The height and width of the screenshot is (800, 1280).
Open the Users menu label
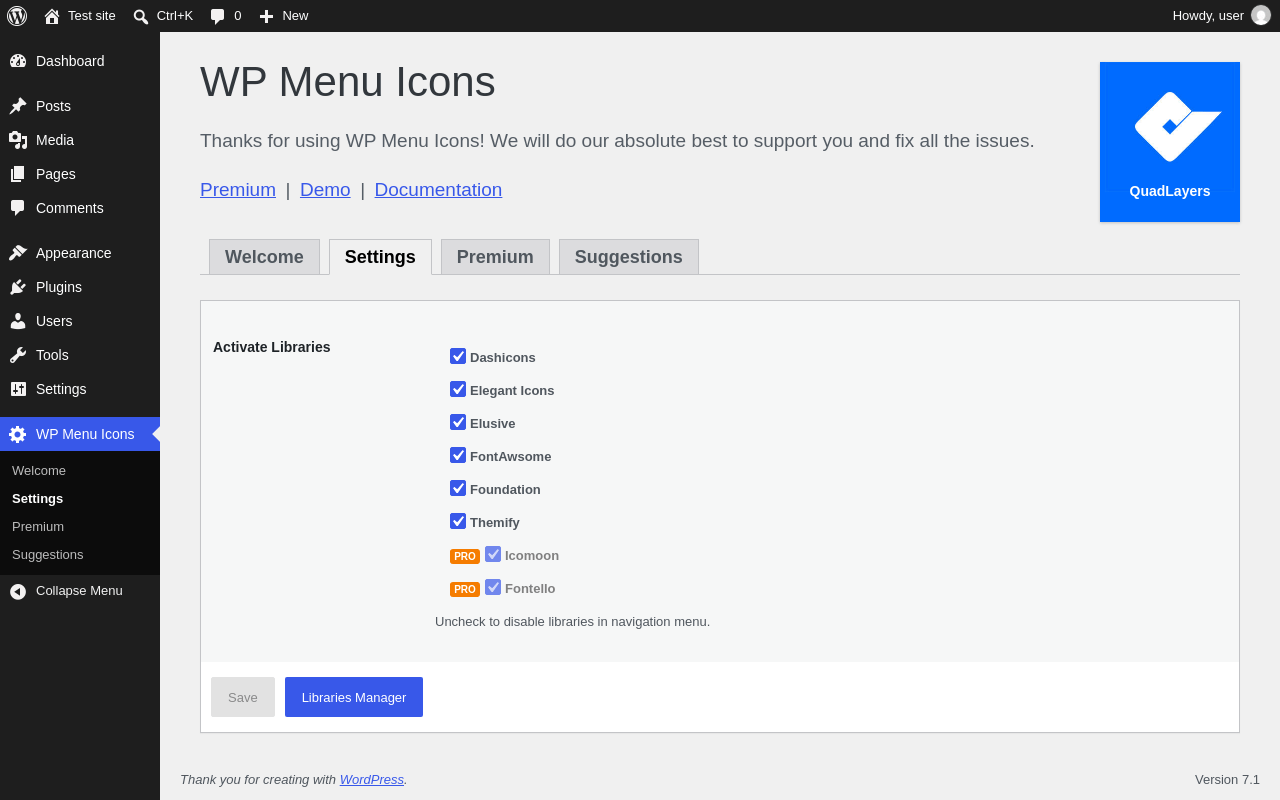pyautogui.click(x=54, y=321)
